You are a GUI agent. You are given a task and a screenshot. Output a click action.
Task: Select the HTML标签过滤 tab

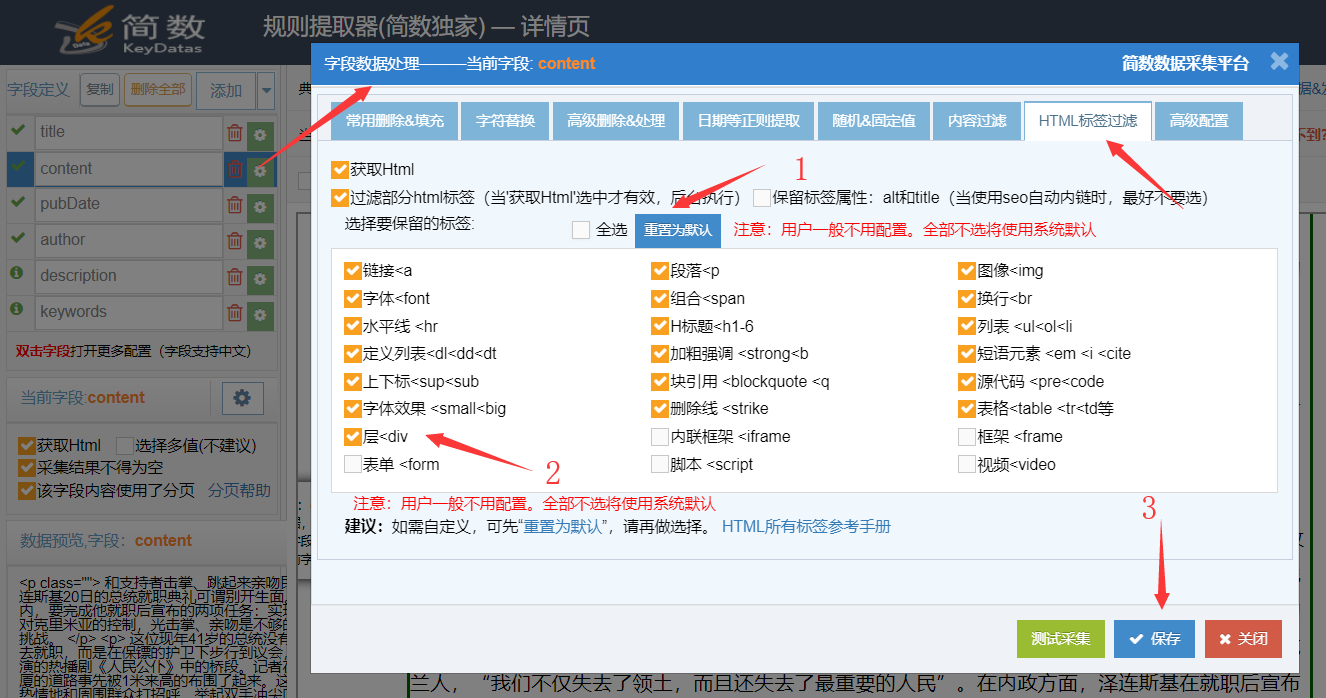click(x=1088, y=121)
